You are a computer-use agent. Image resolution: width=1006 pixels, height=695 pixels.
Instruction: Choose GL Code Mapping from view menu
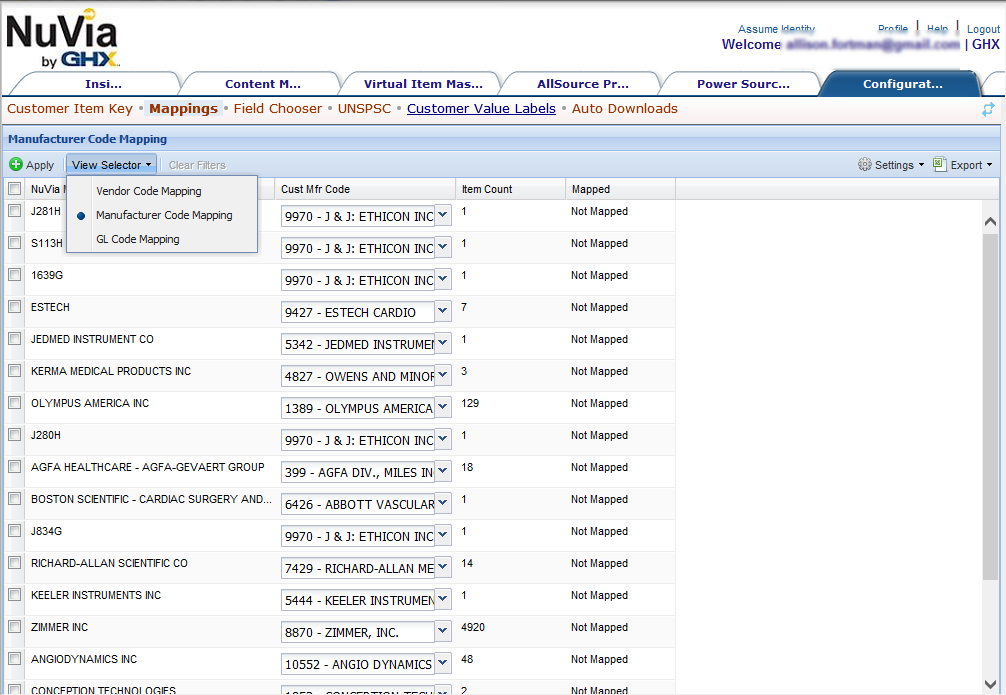pos(138,239)
